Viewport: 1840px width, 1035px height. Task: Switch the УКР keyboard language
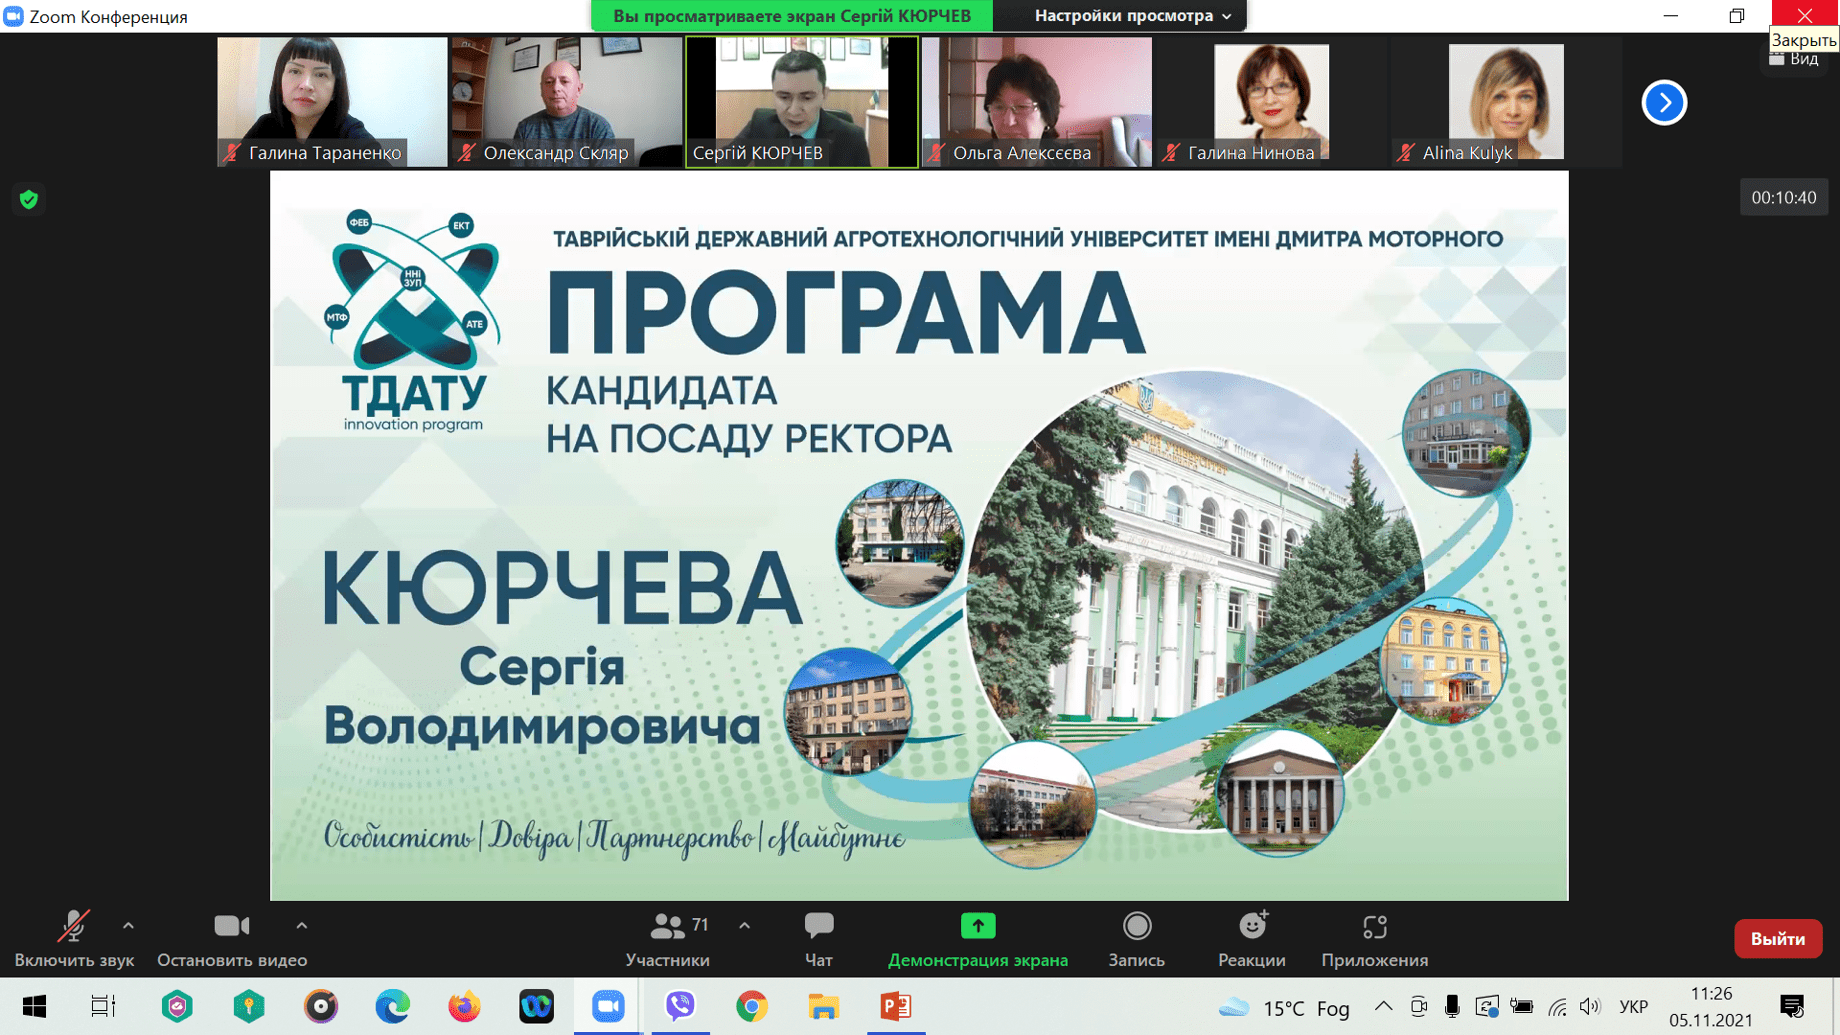(1634, 1006)
